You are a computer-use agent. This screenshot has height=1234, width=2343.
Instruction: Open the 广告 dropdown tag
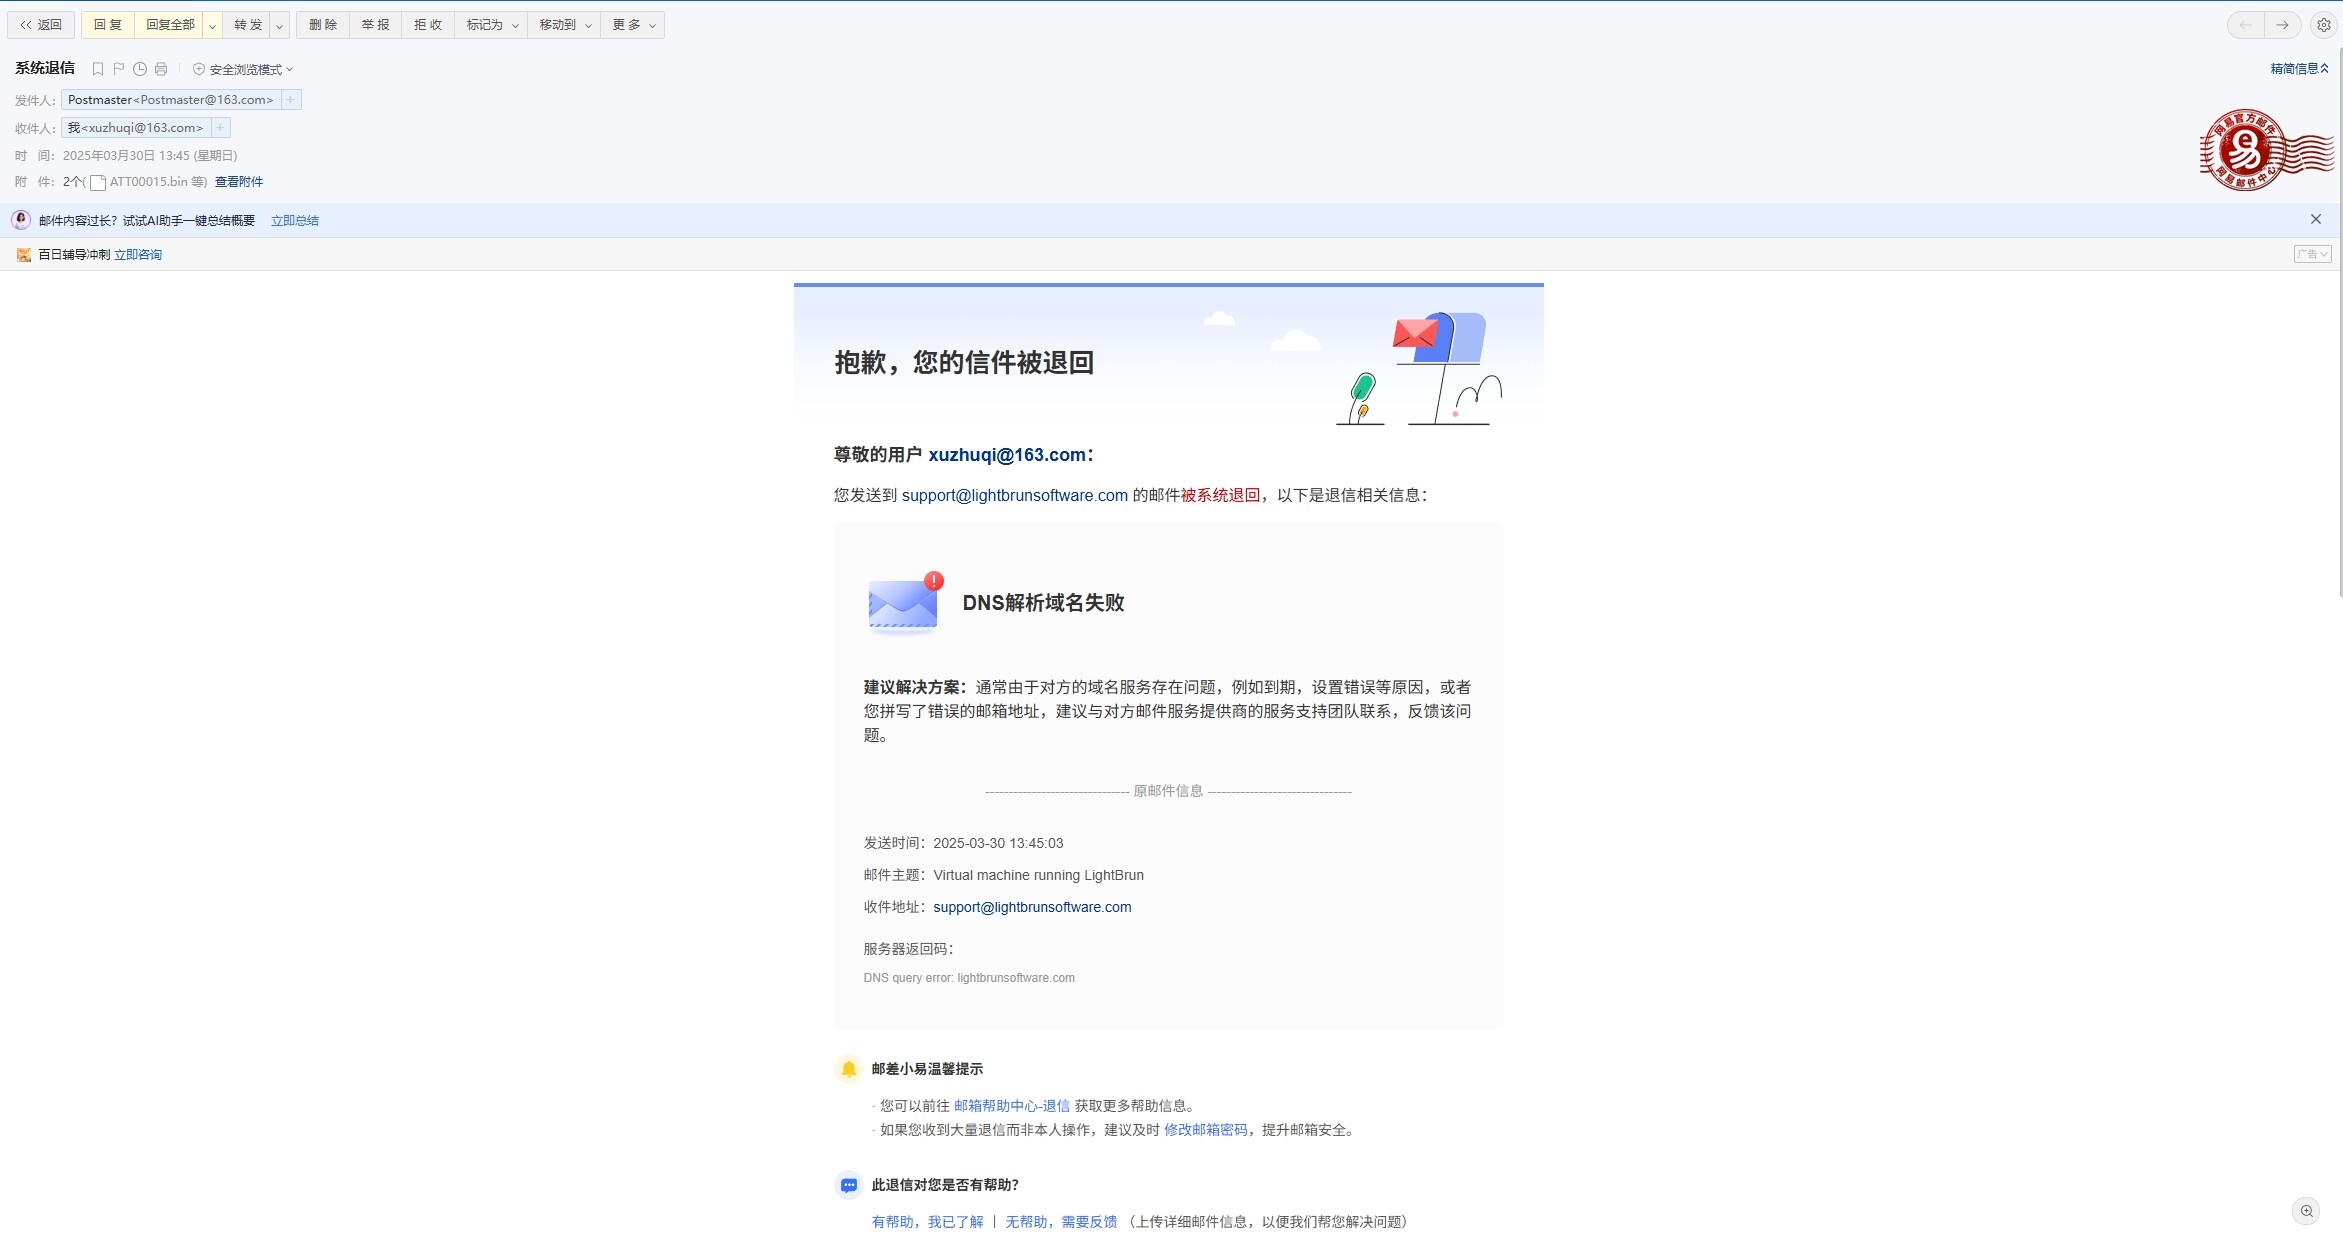click(2312, 254)
